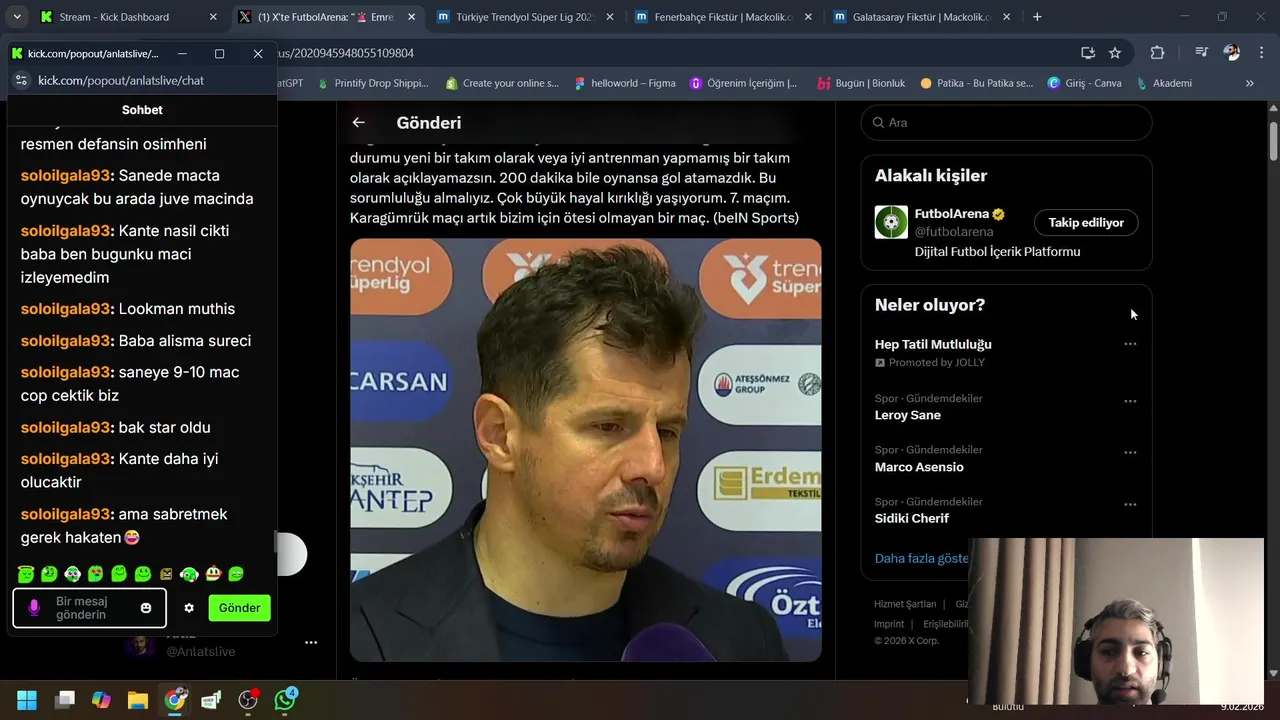Open Chrome three-dot menu
The height and width of the screenshot is (720, 1280).
(x=1262, y=53)
